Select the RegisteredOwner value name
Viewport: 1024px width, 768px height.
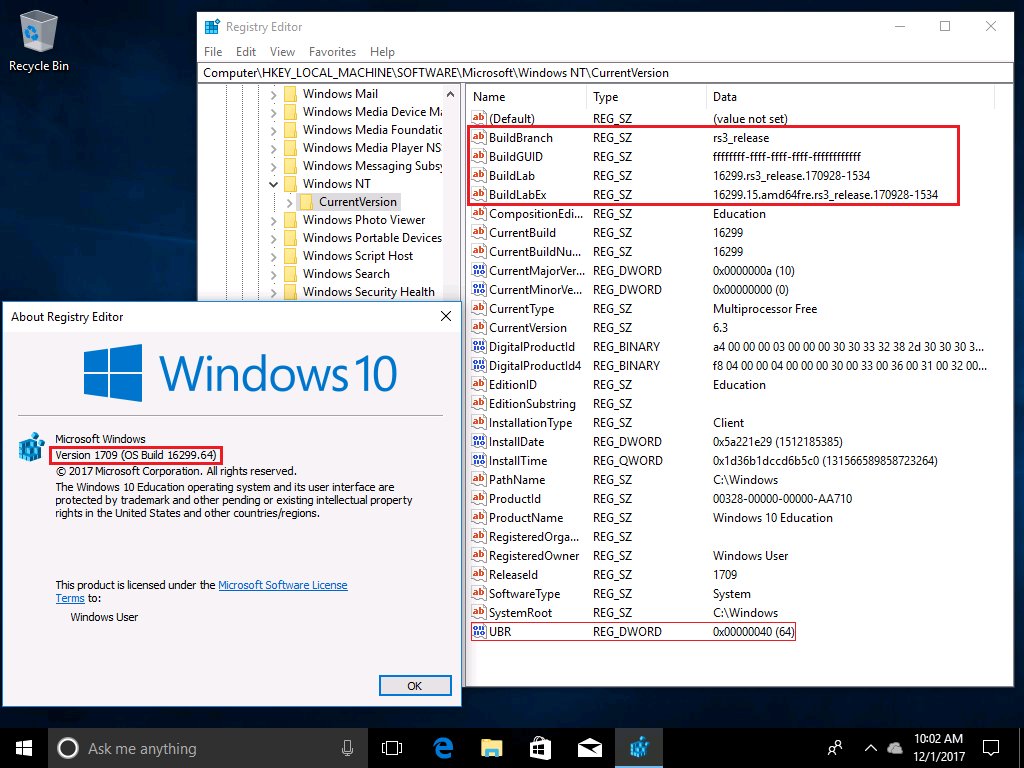[x=534, y=556]
